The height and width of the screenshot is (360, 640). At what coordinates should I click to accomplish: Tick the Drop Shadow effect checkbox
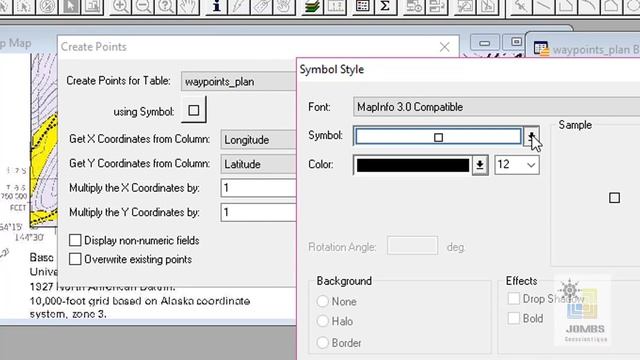513,298
